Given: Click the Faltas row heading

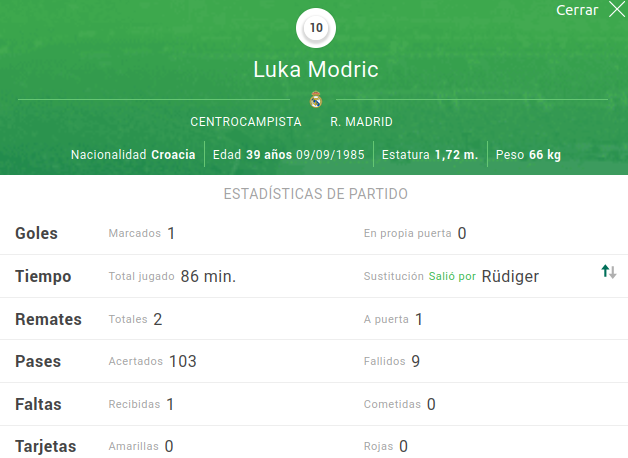Looking at the screenshot, I should [x=38, y=404].
